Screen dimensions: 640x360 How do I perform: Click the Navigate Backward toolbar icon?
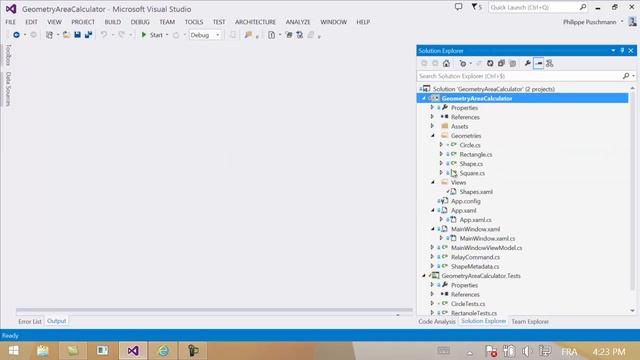(16, 35)
